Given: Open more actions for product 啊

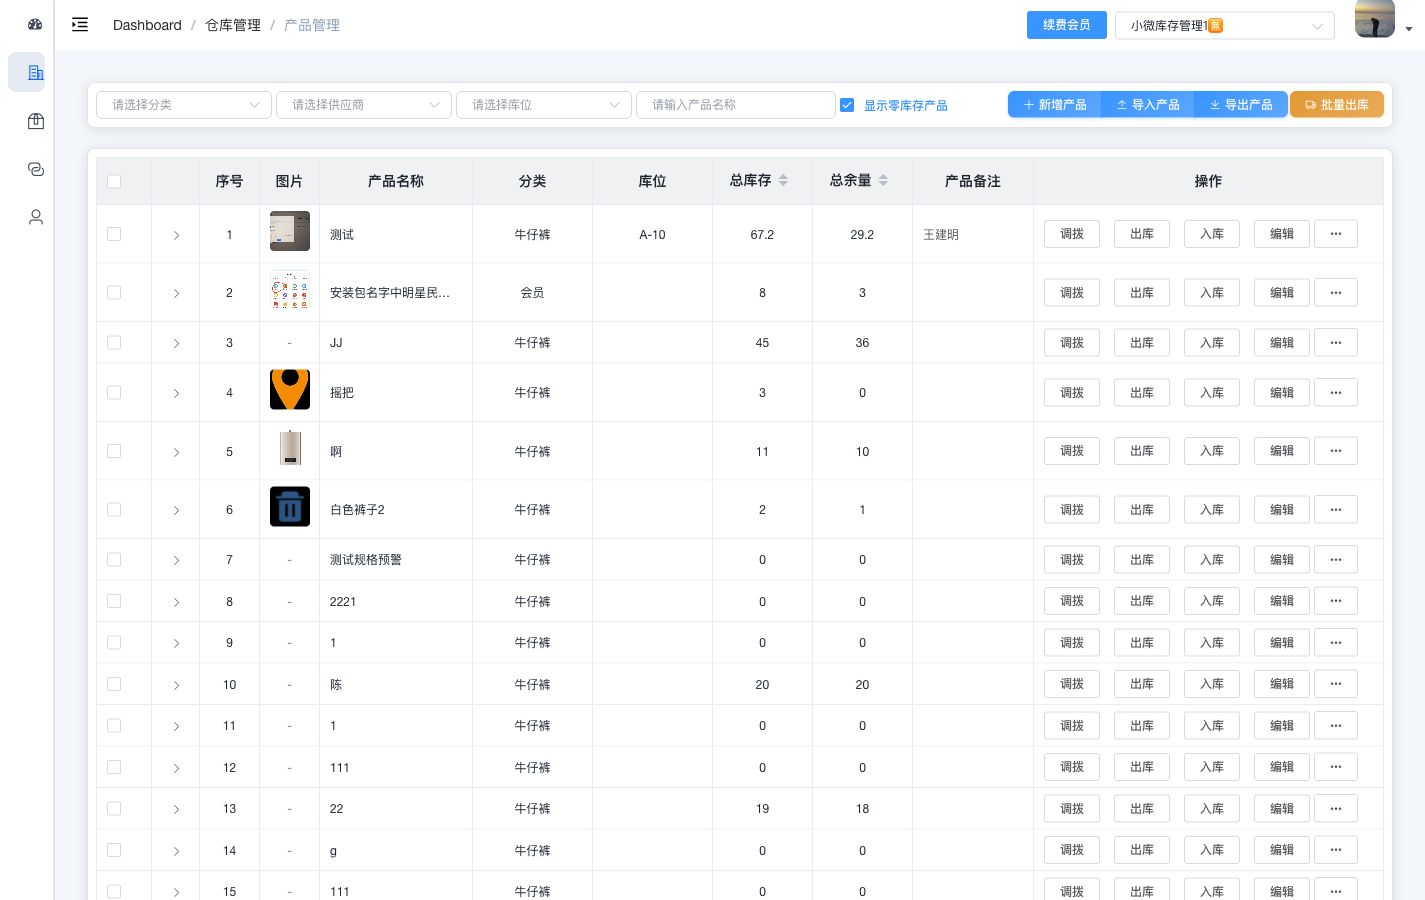Looking at the screenshot, I should click(x=1336, y=451).
